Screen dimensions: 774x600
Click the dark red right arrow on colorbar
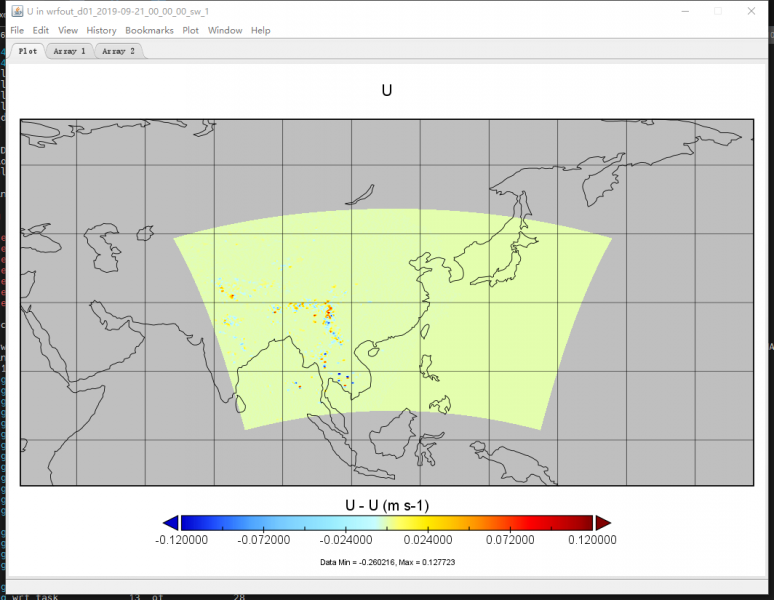pos(602,522)
